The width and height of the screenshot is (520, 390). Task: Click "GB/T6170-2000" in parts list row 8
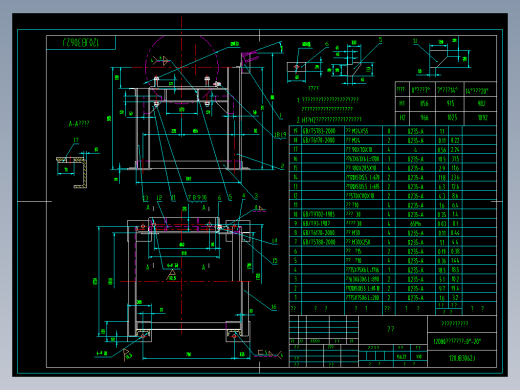point(319,233)
